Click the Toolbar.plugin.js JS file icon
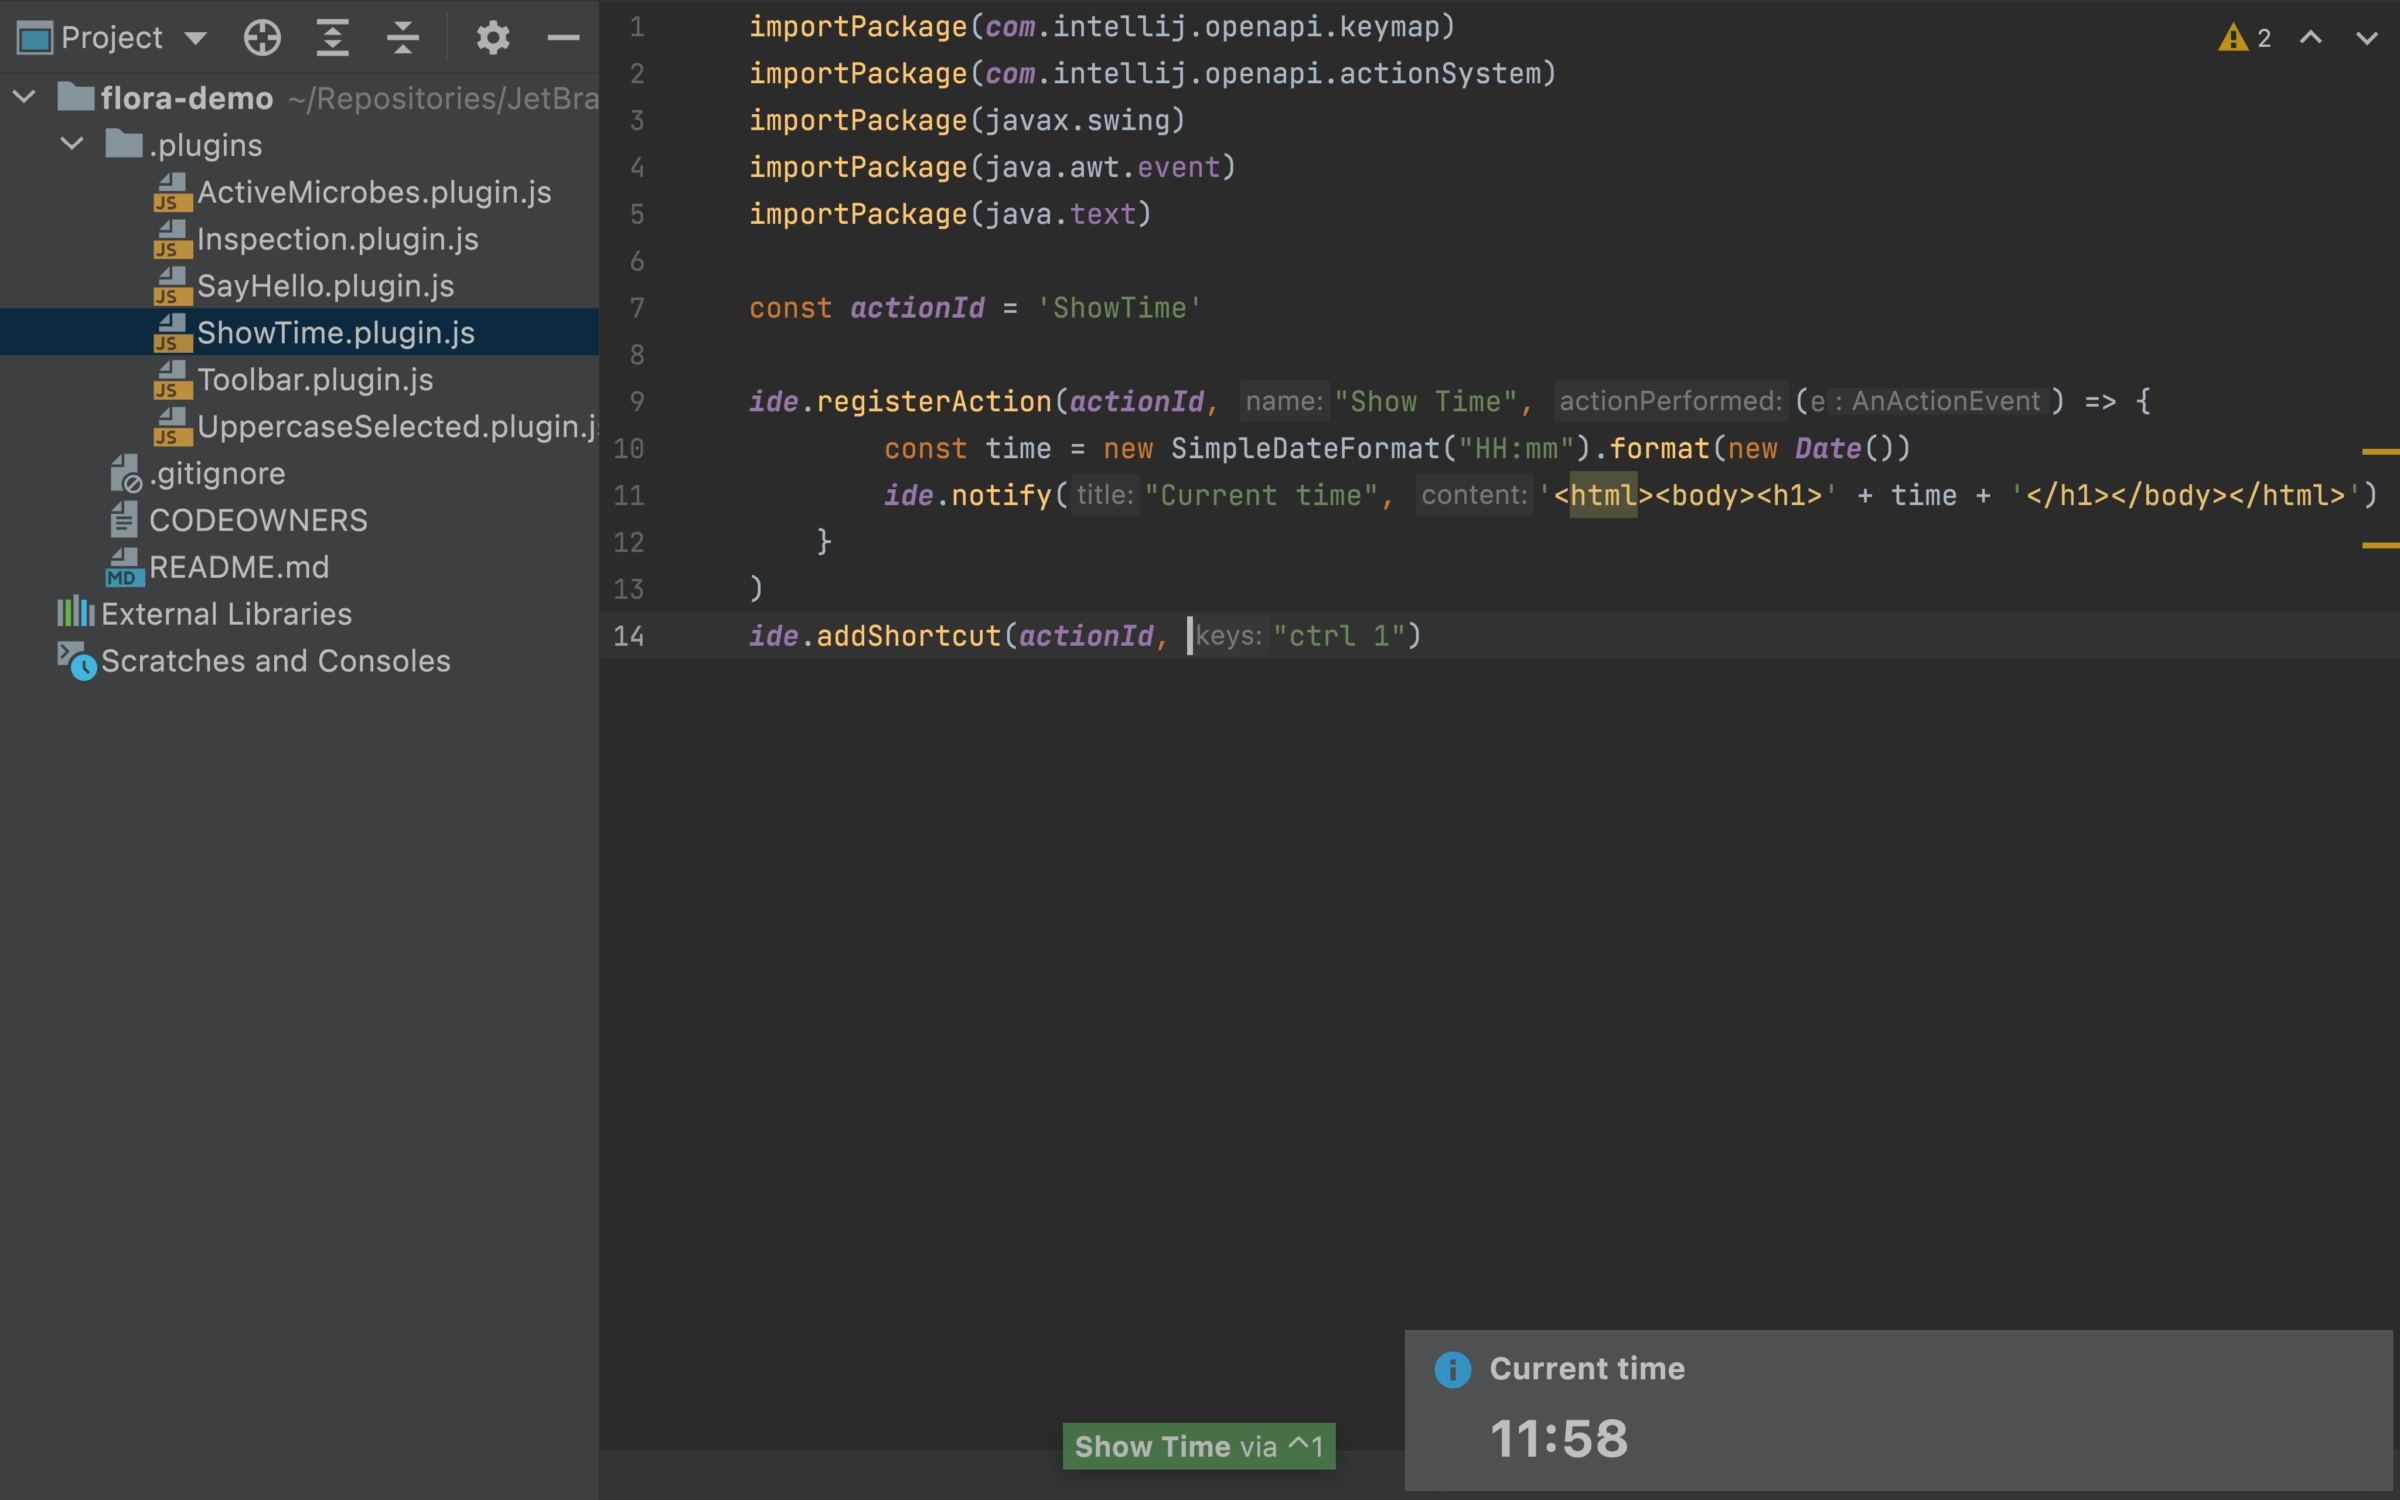Screen dimensions: 2400x1500 (x=172, y=380)
